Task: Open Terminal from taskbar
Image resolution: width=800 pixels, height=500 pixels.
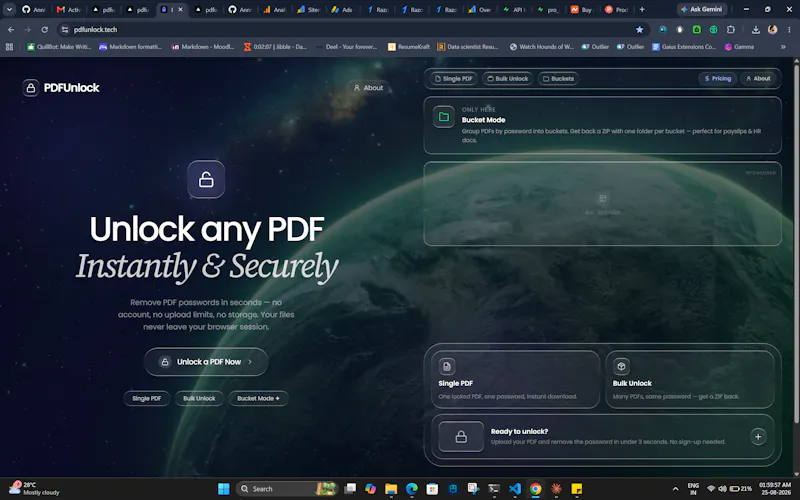Action: coord(494,489)
